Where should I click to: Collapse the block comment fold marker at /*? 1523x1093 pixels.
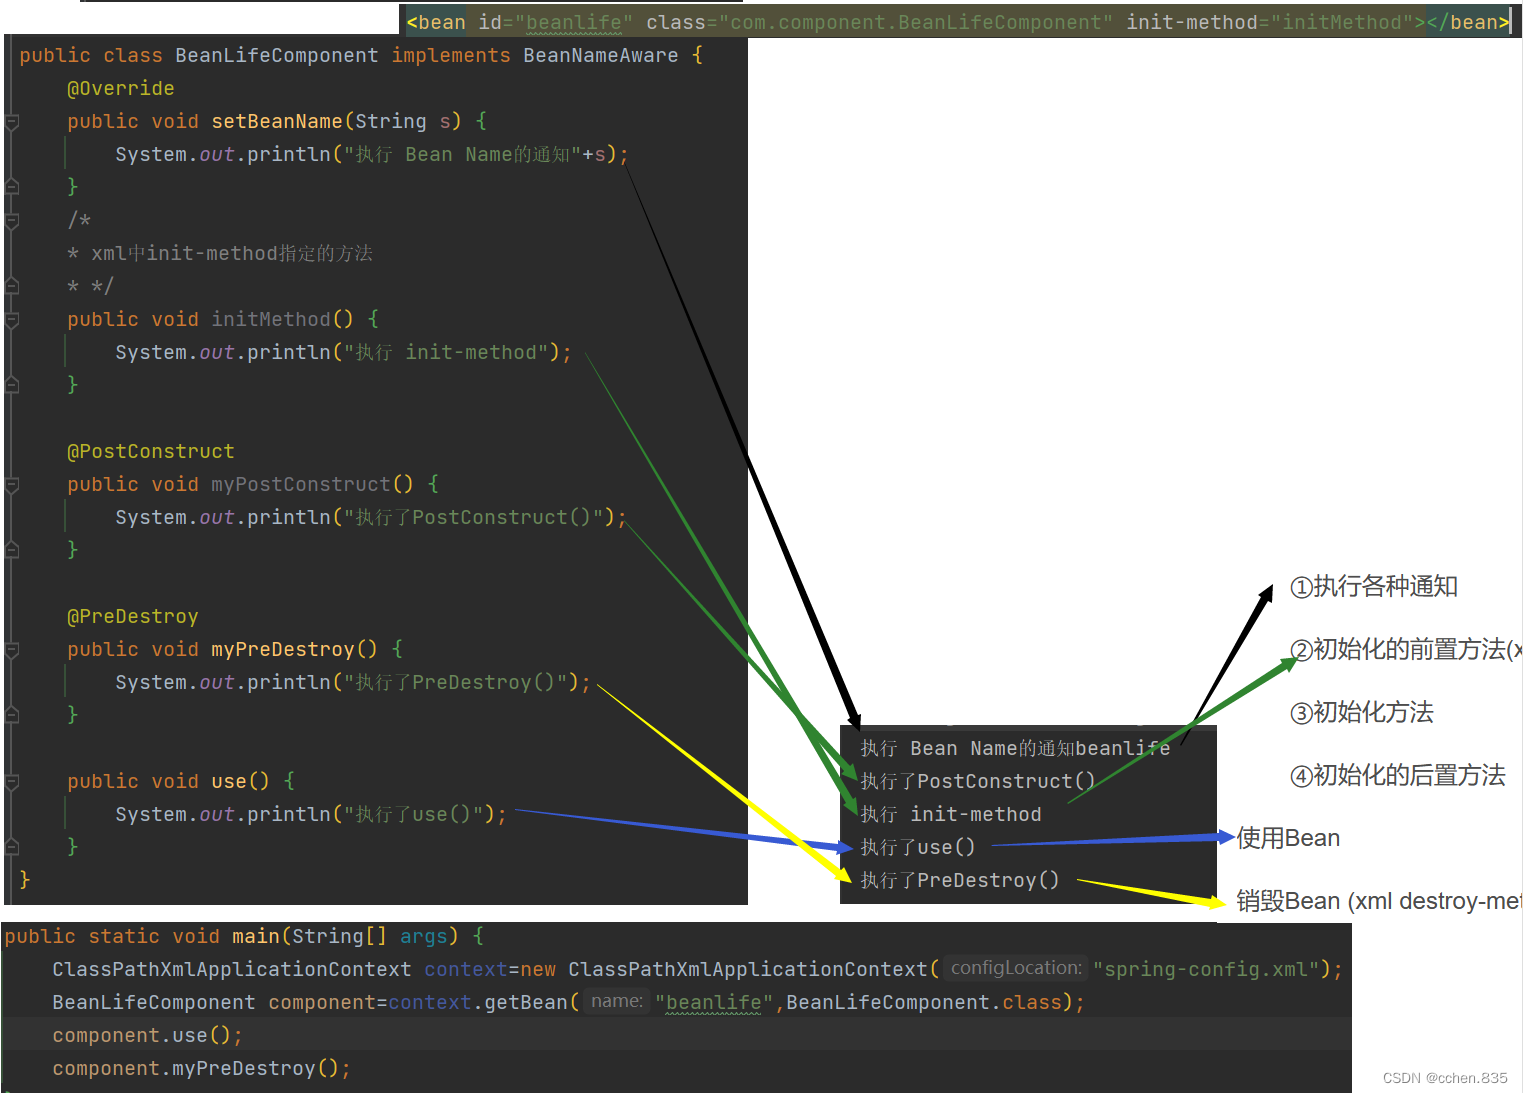tap(12, 221)
